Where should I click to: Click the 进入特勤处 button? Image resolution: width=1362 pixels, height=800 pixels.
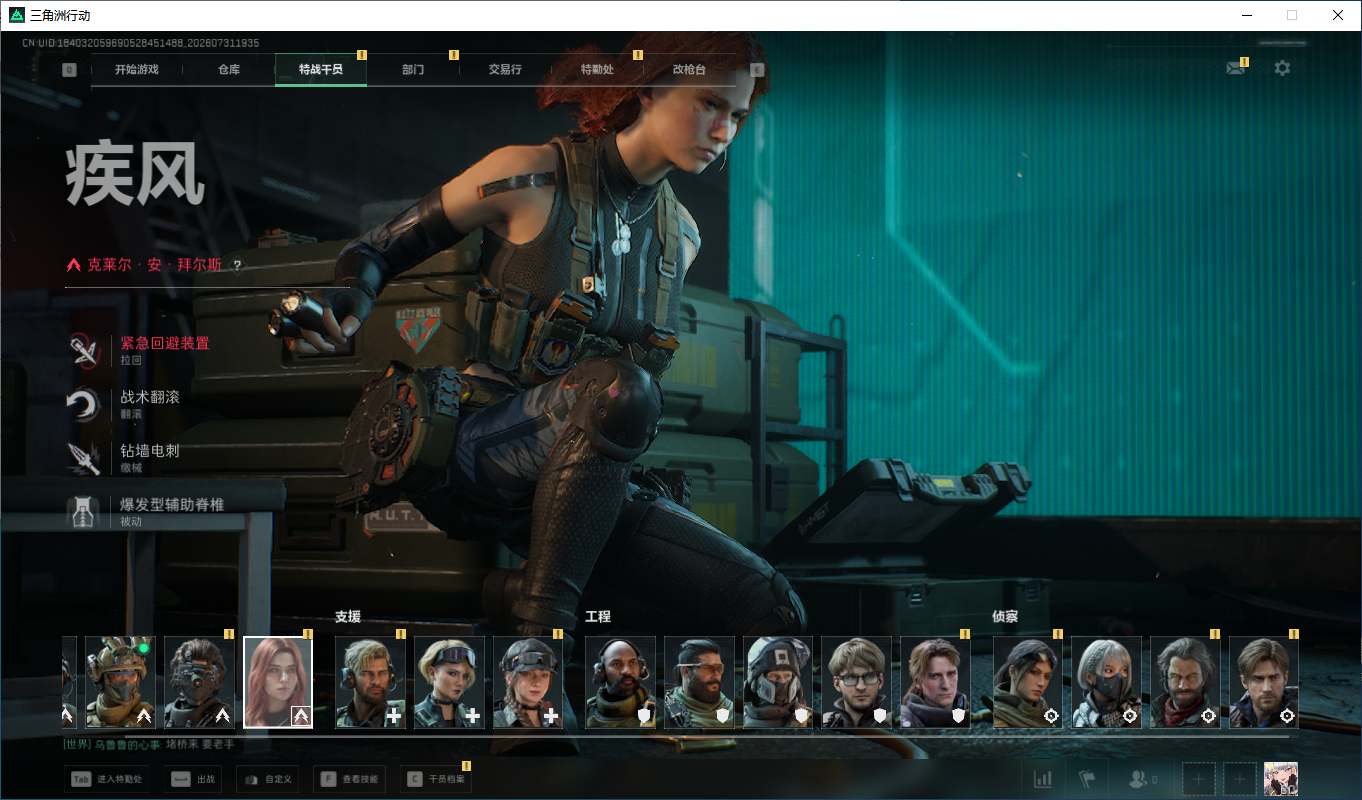coord(107,779)
